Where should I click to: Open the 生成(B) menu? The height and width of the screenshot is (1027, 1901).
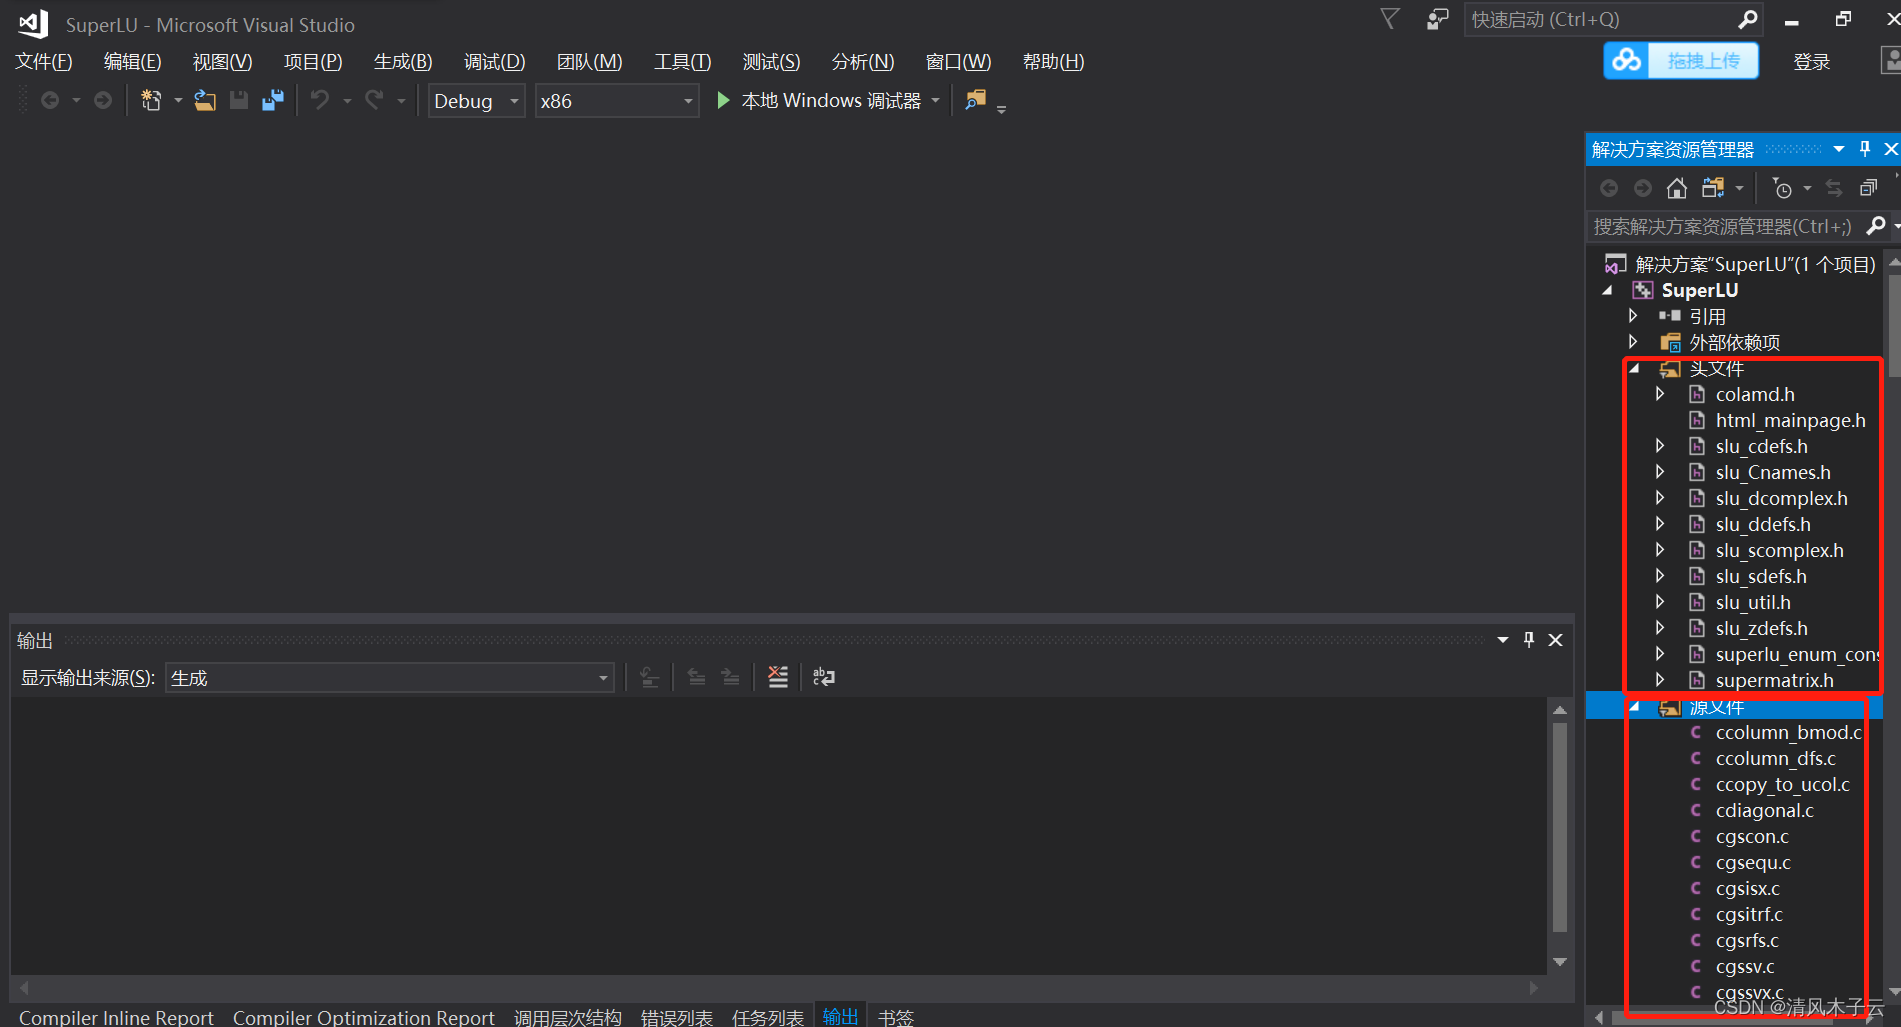[x=403, y=62]
